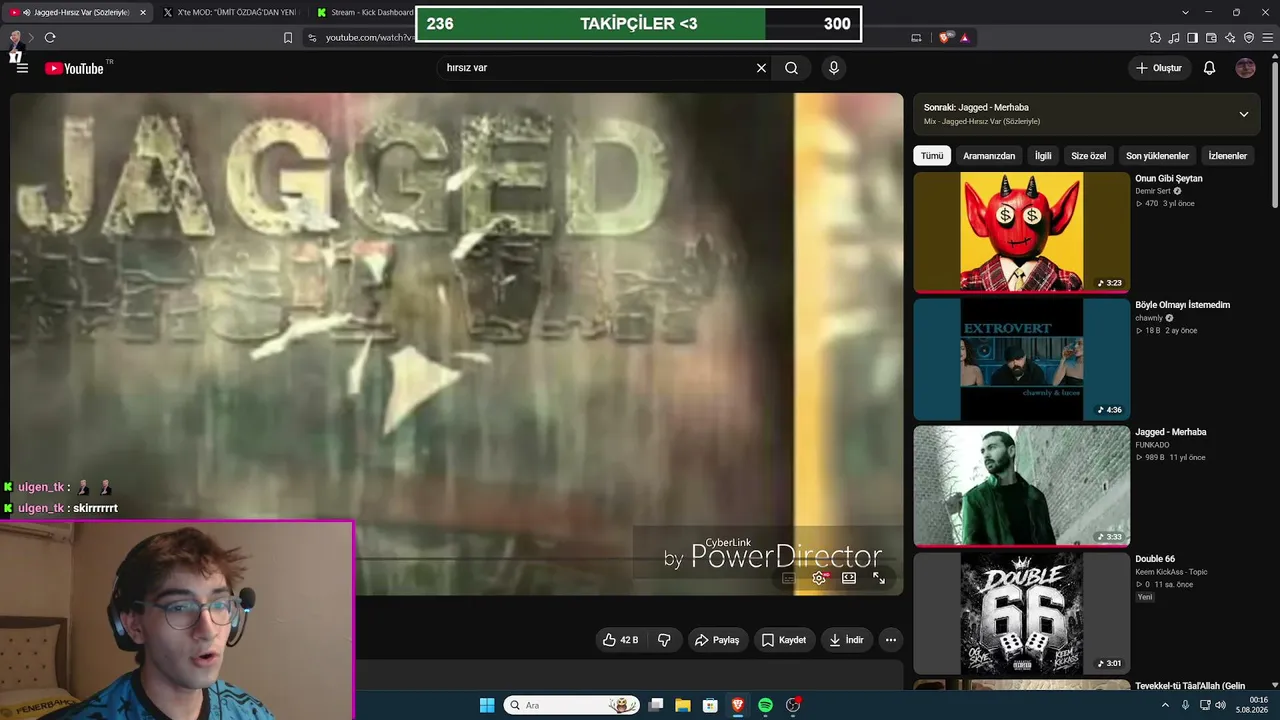1280x720 pixels.
Task: Select the İlgili filter chip
Action: [x=1043, y=156]
